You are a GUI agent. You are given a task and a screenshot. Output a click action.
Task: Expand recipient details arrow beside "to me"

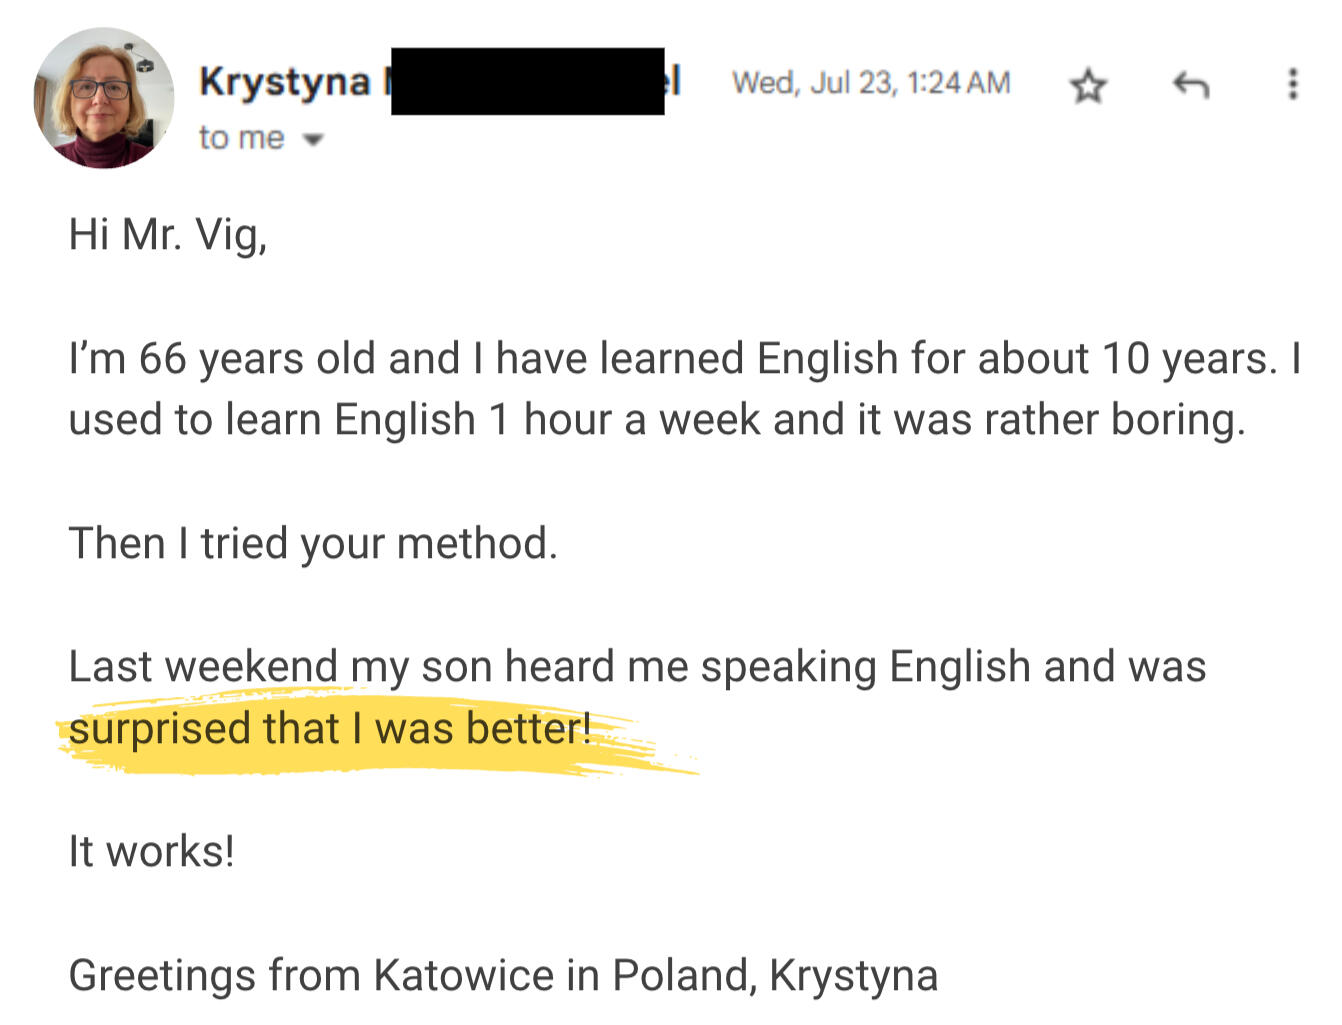314,140
